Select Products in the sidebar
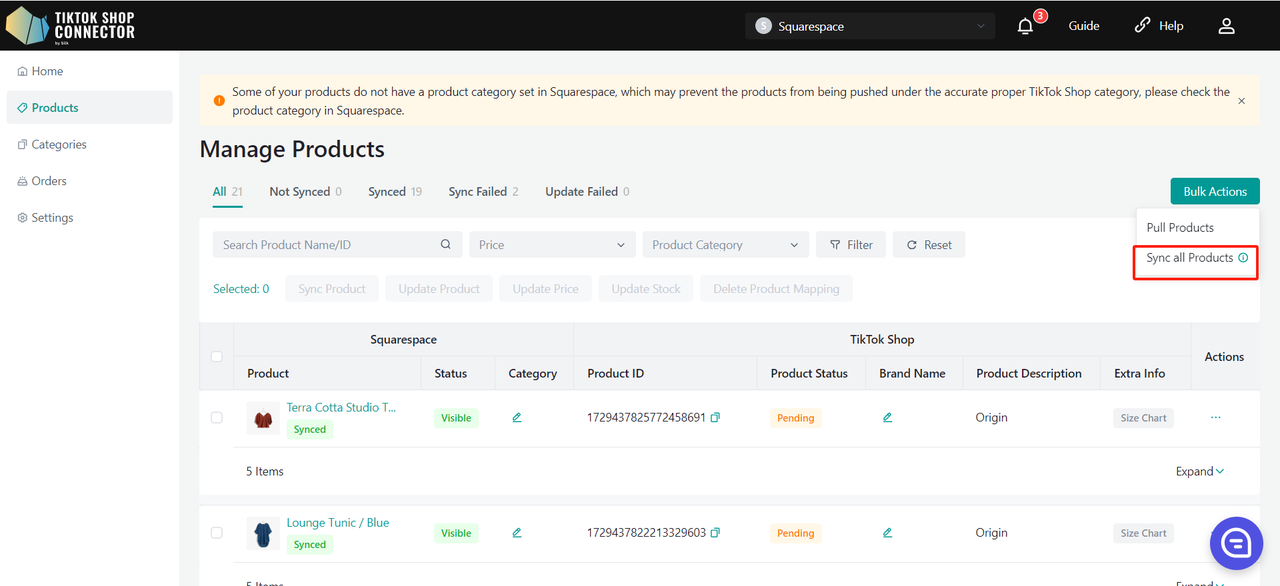The image size is (1280, 586). pos(89,108)
